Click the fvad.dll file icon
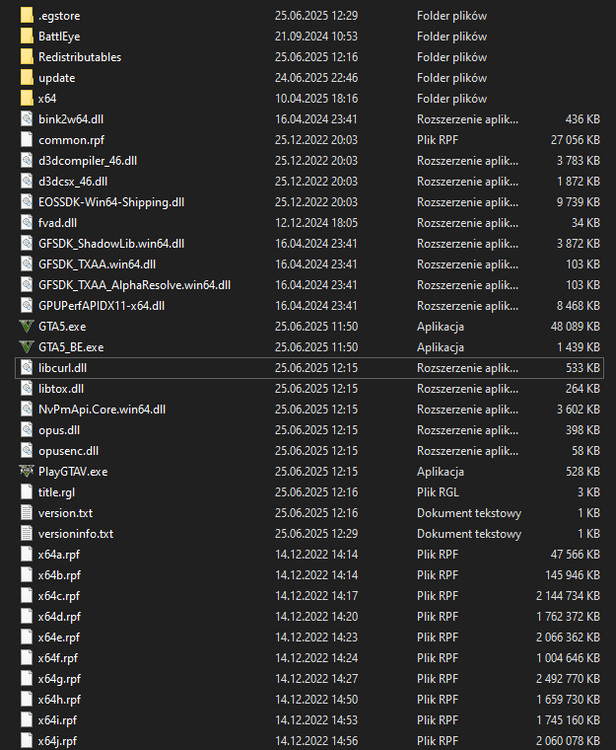This screenshot has width=616, height=750. [27, 223]
